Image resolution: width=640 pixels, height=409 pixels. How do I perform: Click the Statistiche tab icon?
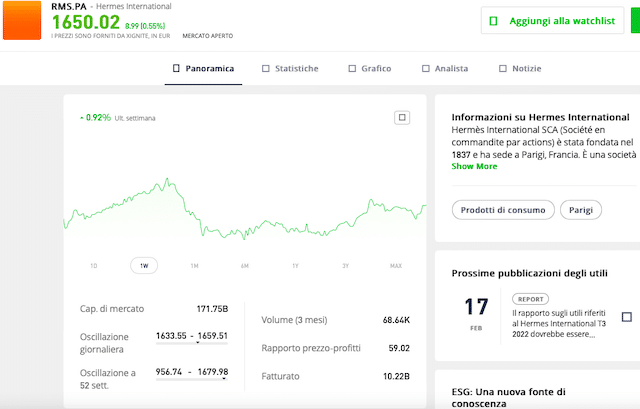(266, 69)
